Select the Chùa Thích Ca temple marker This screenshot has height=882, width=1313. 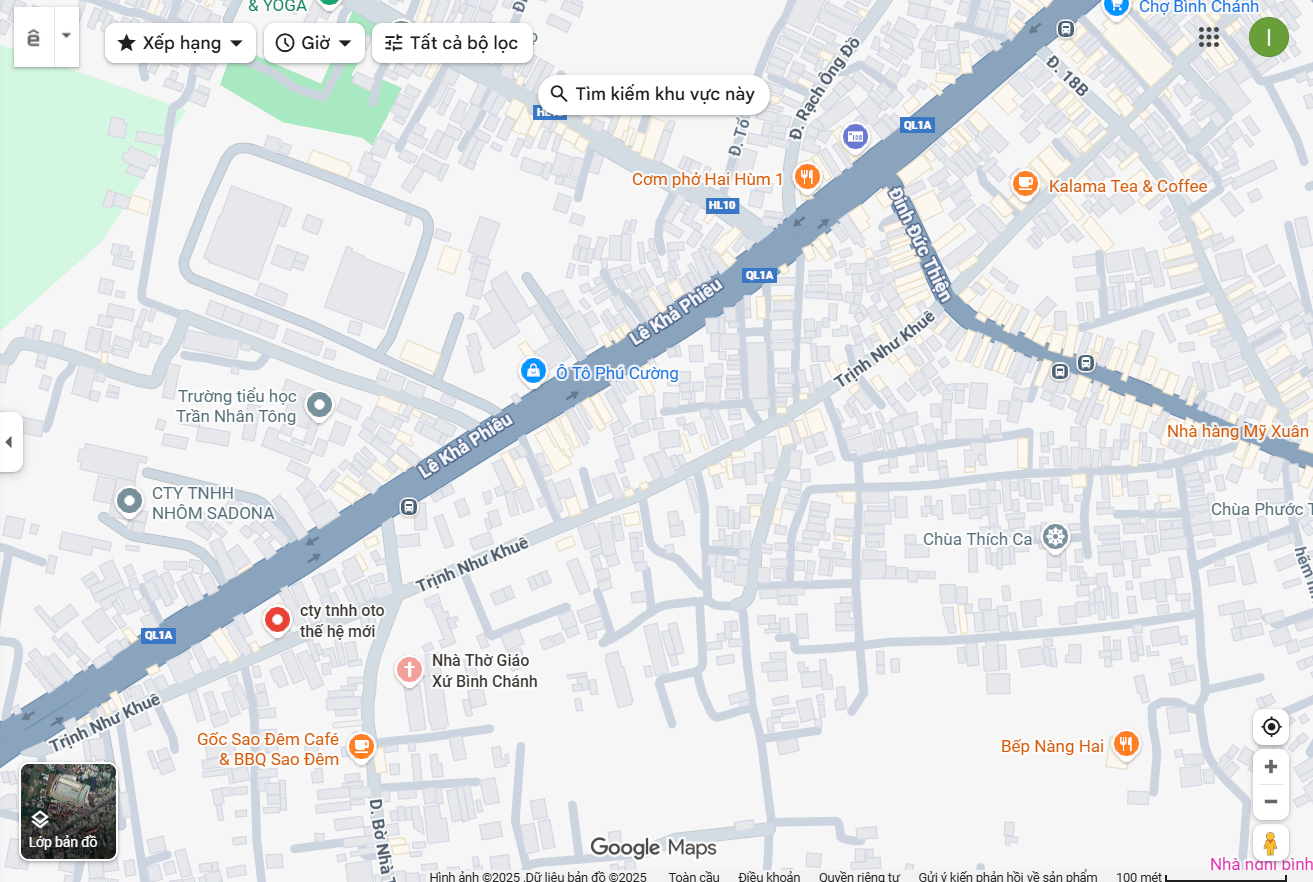1055,538
